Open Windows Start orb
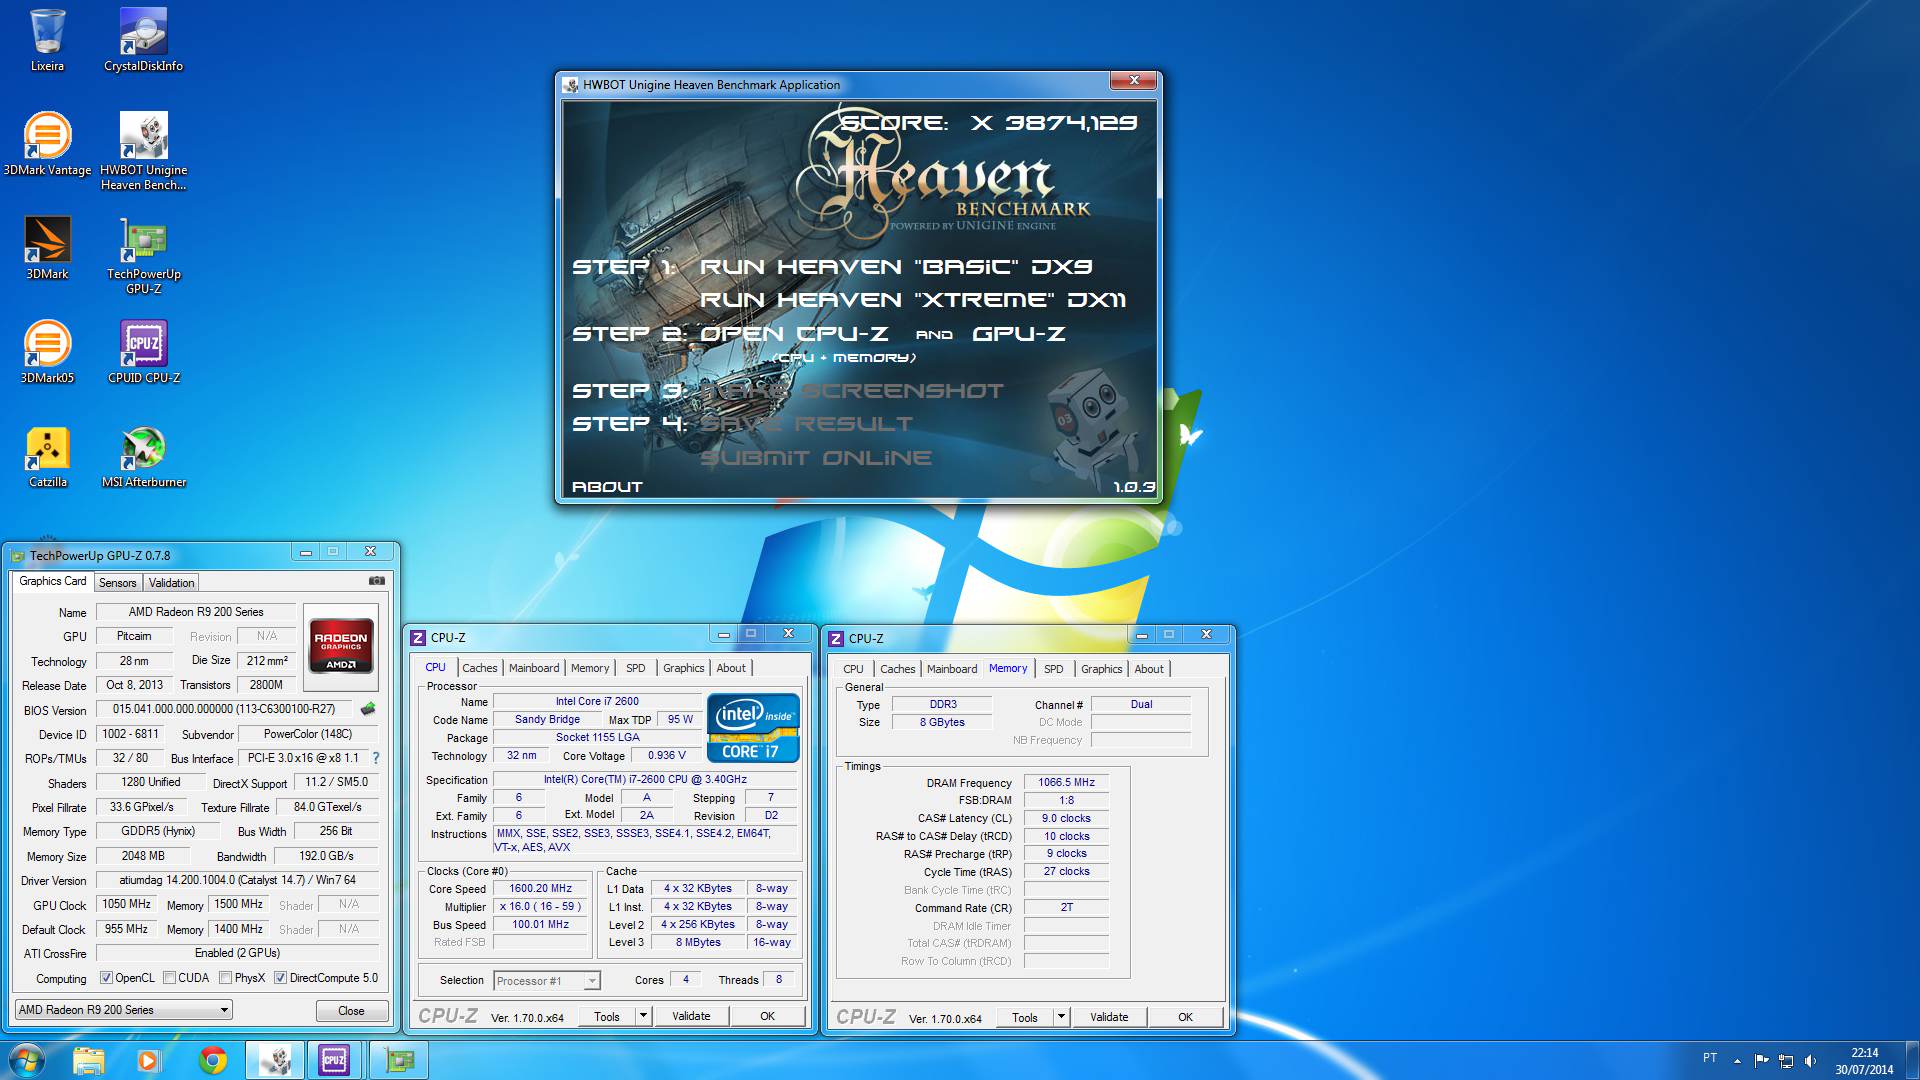 tap(27, 1060)
